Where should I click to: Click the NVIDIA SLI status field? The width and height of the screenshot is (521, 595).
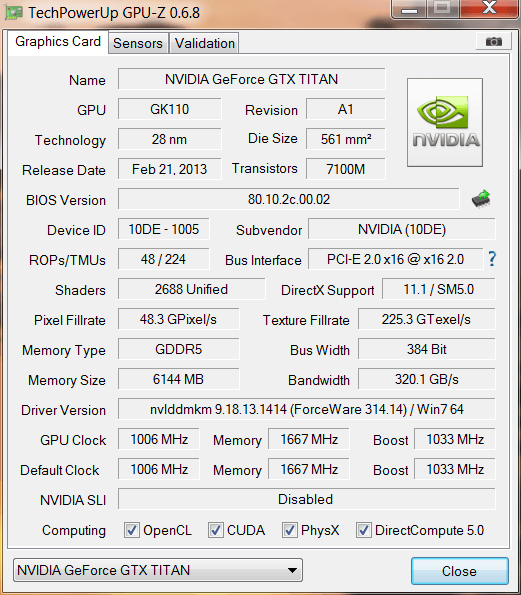click(x=307, y=499)
